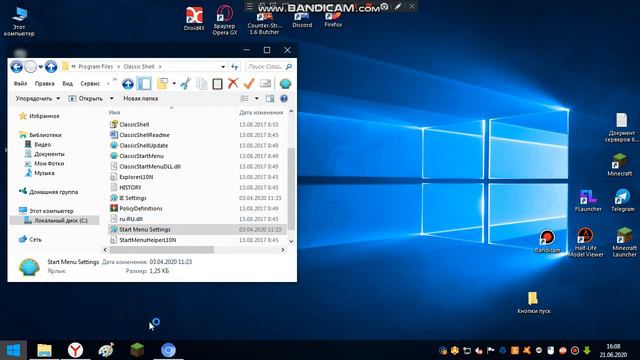Image resolution: width=640 pixels, height=360 pixels.
Task: Click the Открыть command button
Action: click(x=86, y=98)
